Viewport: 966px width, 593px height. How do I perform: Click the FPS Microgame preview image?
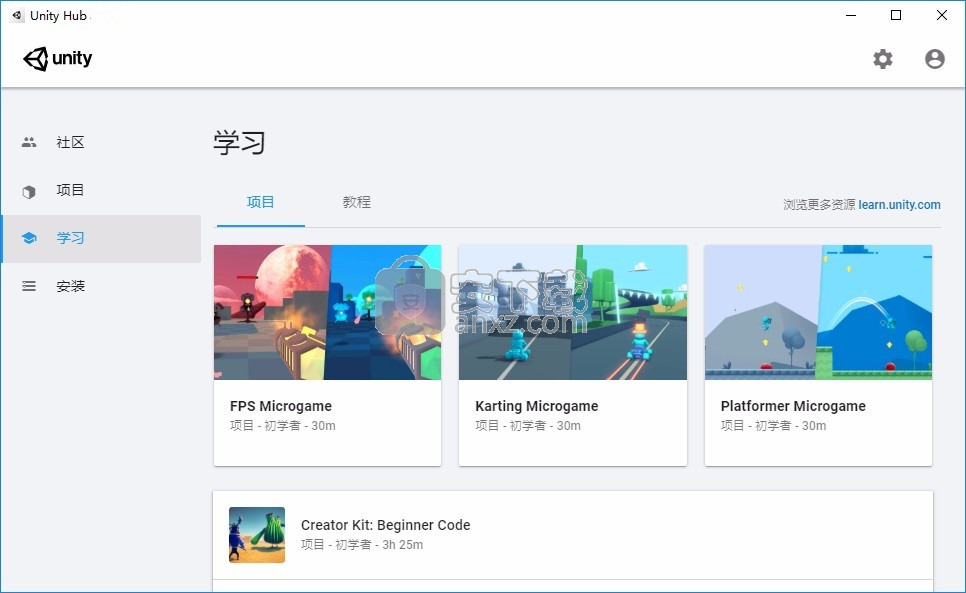[327, 312]
